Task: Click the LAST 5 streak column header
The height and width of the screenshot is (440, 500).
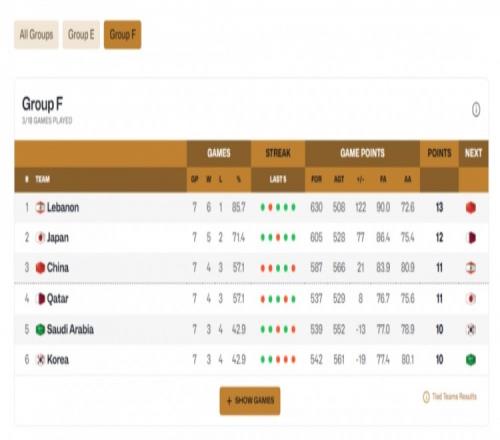Action: tap(278, 179)
